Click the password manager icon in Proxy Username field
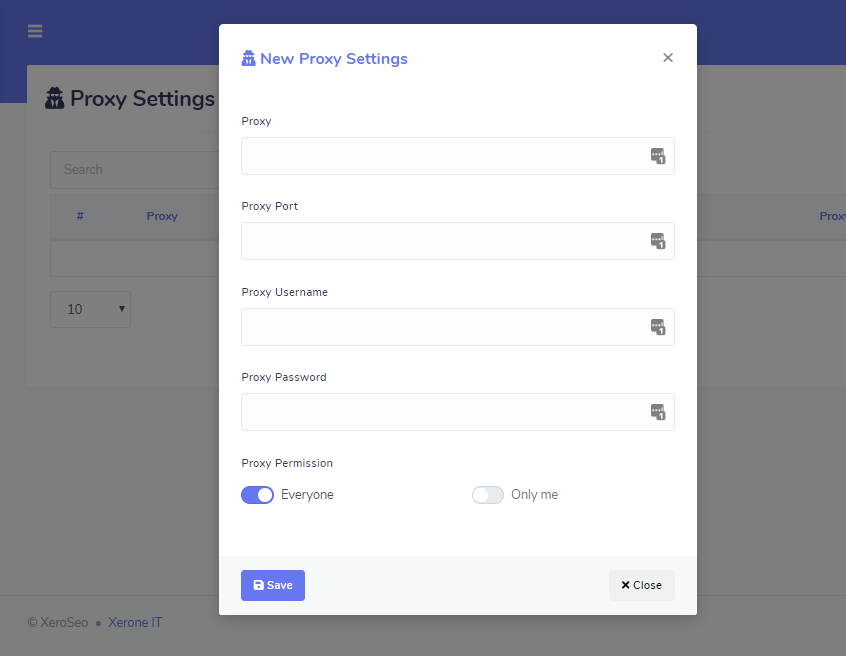The height and width of the screenshot is (656, 846). coord(657,327)
